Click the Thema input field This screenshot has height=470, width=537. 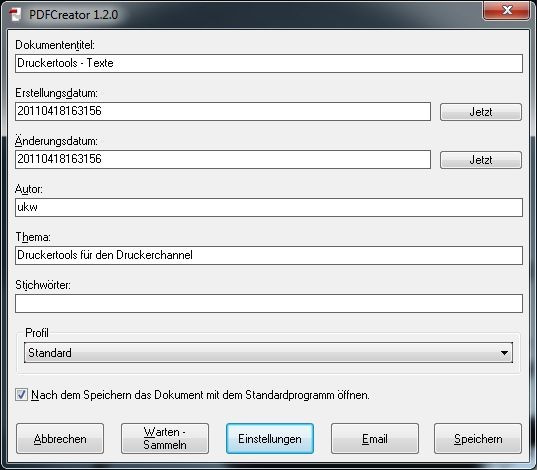click(269, 255)
